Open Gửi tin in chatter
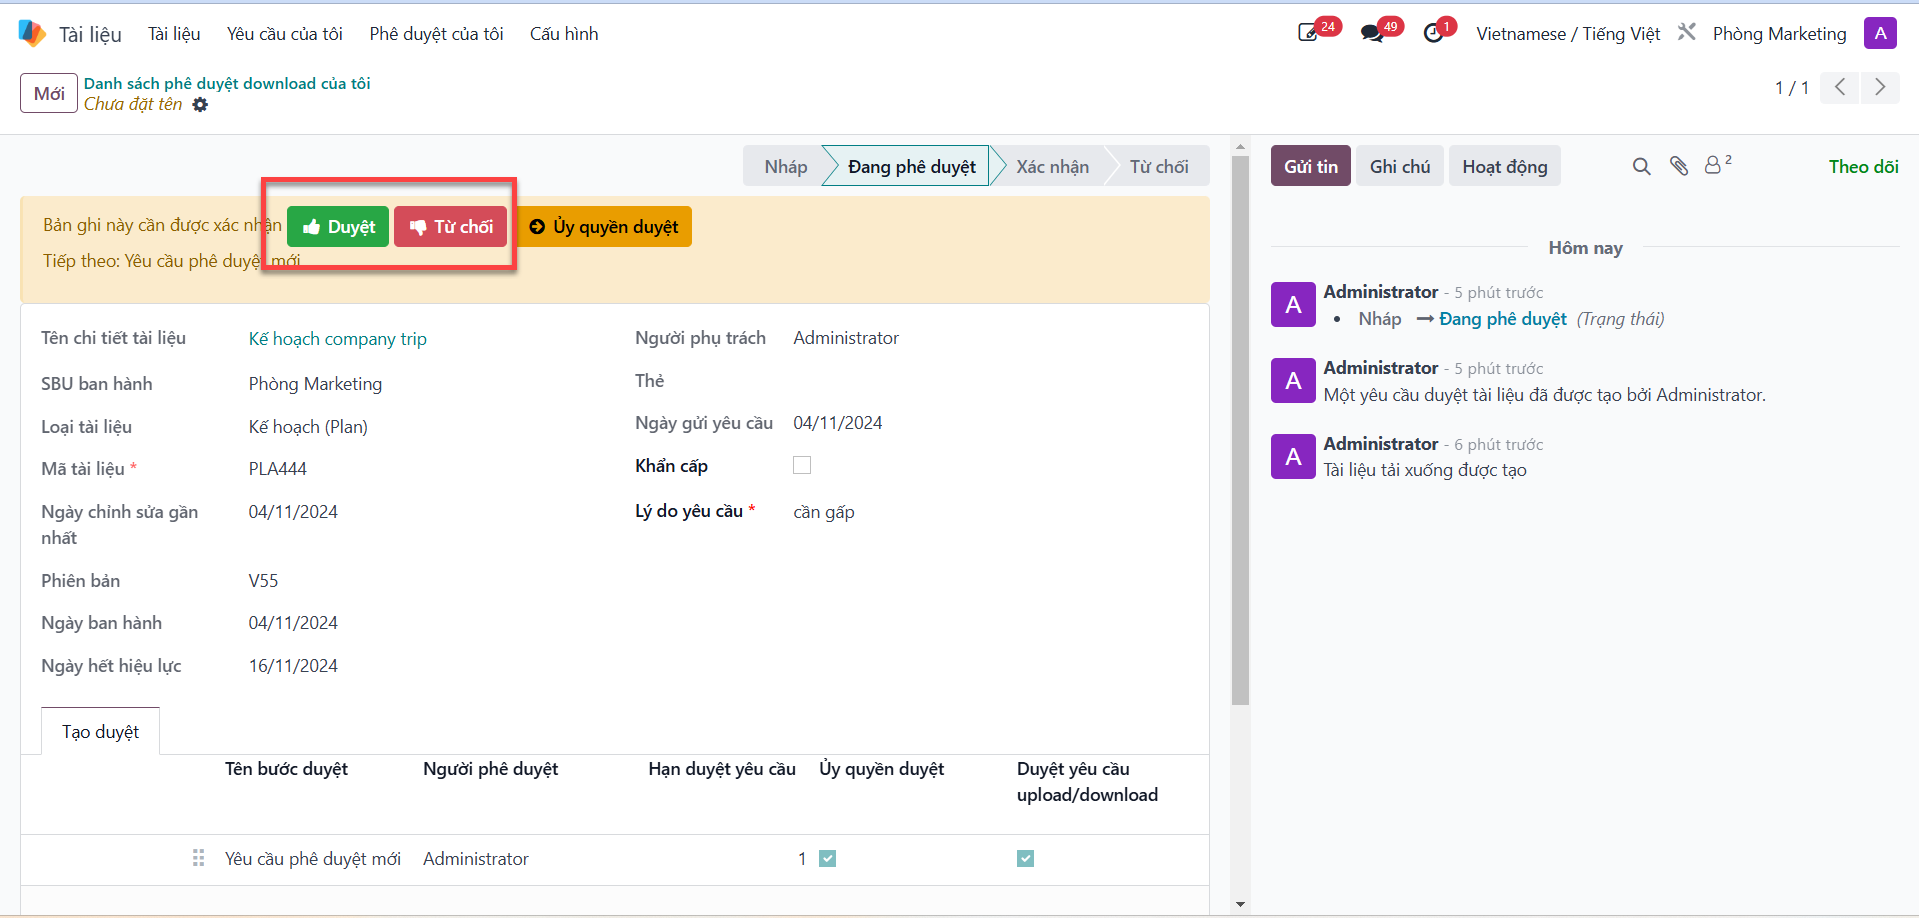This screenshot has width=1919, height=918. pos(1311,166)
